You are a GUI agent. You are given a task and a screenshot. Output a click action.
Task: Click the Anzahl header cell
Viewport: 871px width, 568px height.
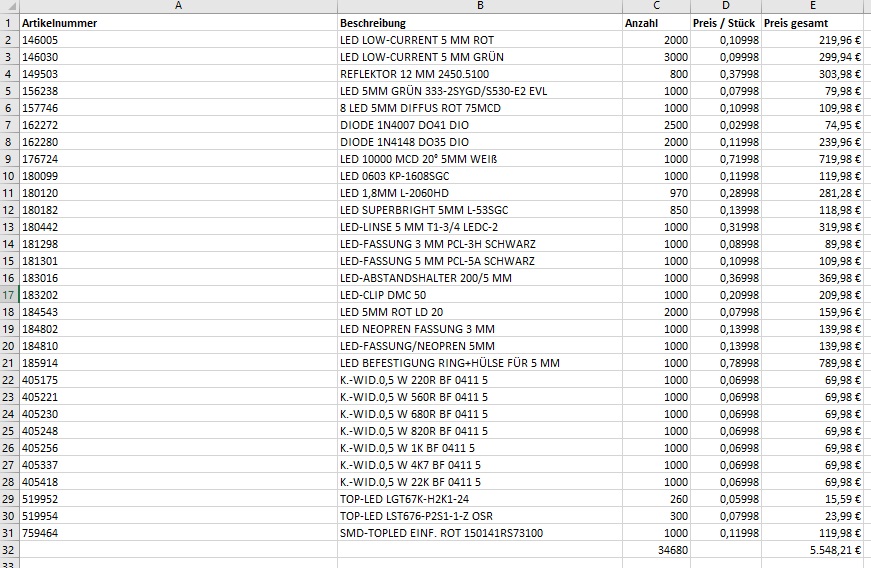click(656, 23)
